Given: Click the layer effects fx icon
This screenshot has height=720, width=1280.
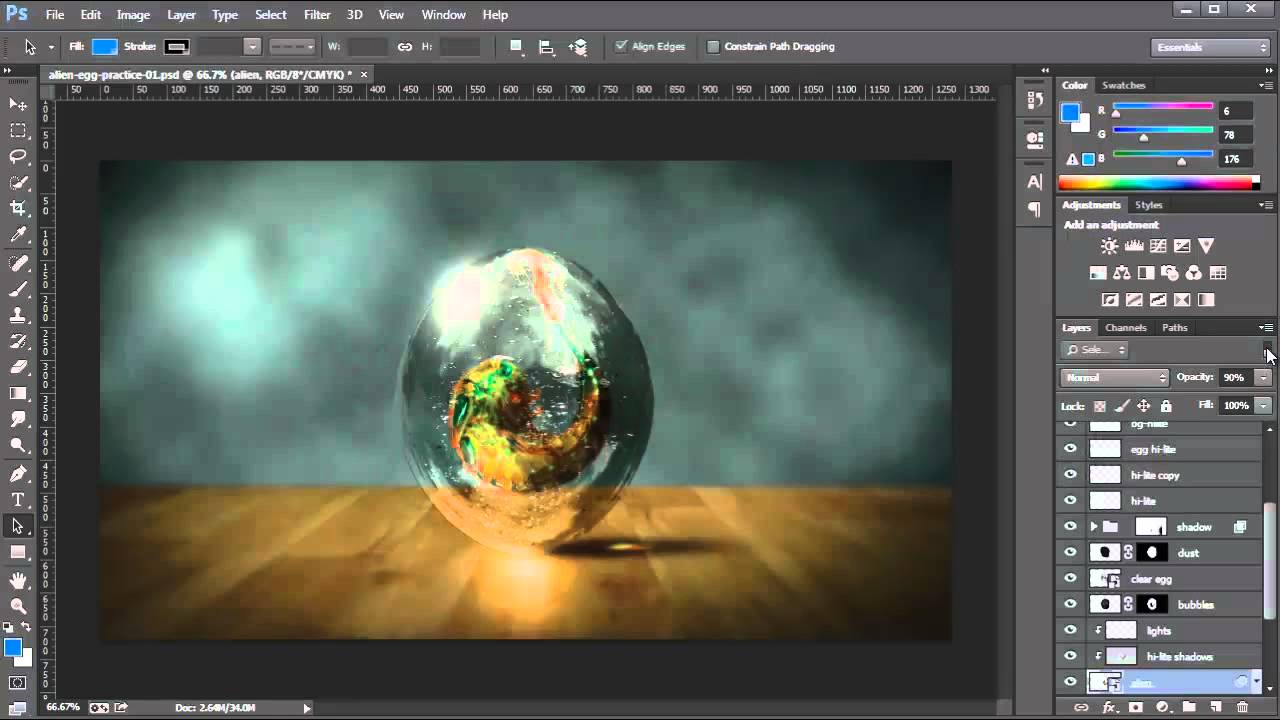Looking at the screenshot, I should point(1110,707).
